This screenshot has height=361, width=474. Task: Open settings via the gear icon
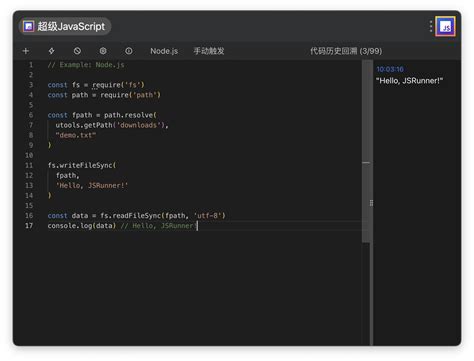[x=103, y=51]
